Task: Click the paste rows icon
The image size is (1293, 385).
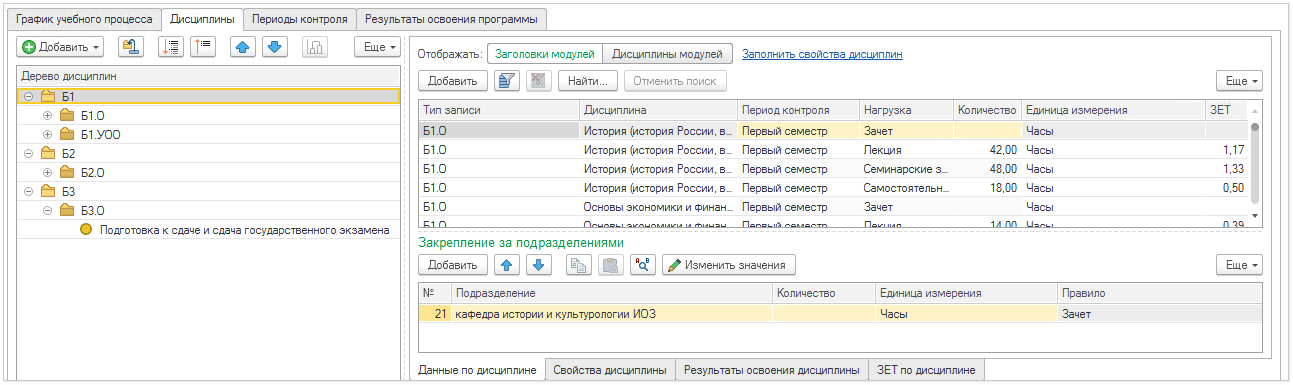Action: 610,265
